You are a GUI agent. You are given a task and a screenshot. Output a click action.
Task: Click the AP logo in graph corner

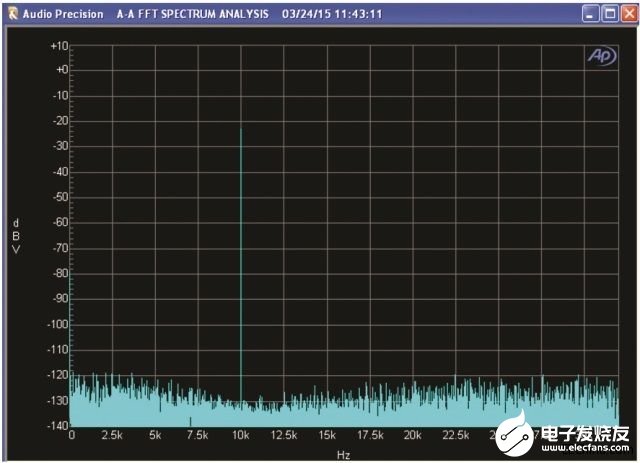pyautogui.click(x=602, y=56)
